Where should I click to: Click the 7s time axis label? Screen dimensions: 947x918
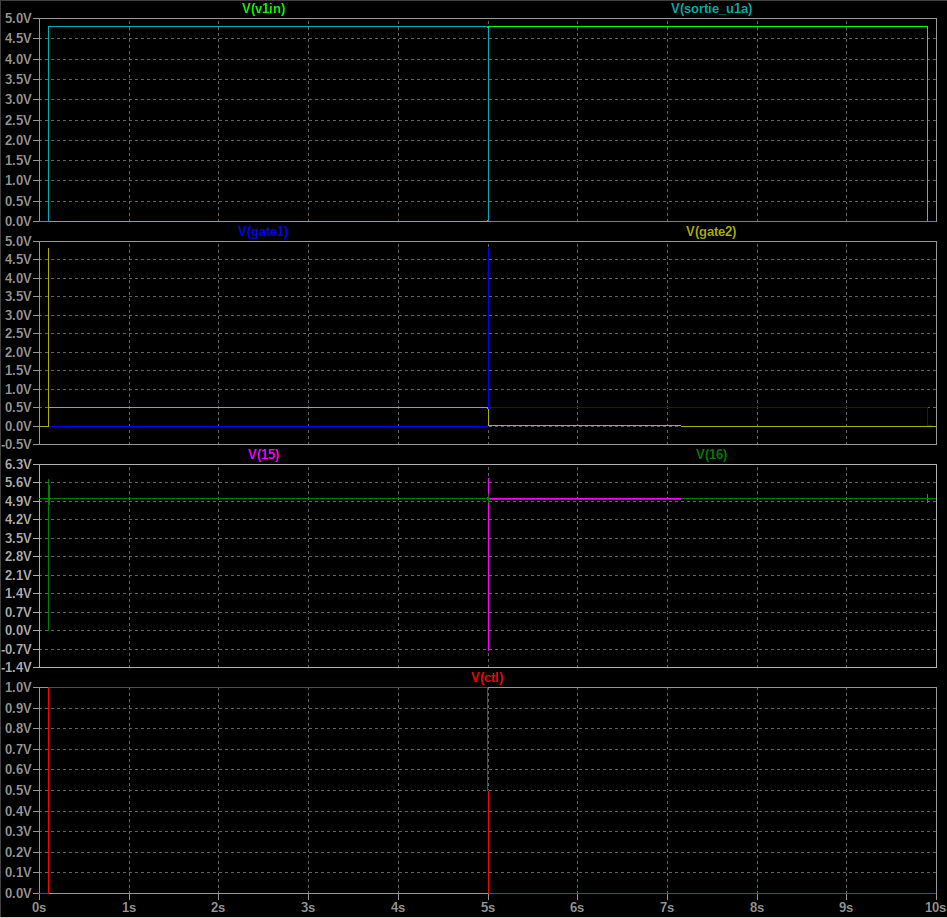pyautogui.click(x=667, y=908)
